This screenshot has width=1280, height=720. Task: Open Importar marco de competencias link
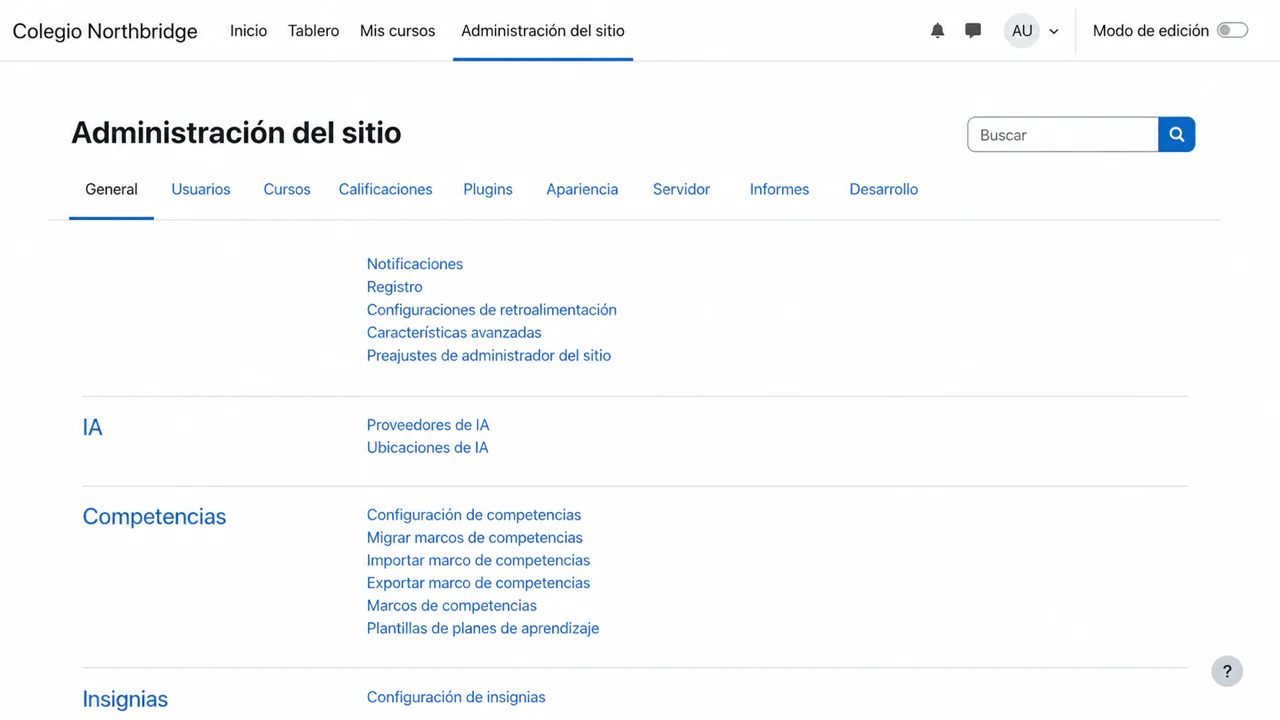pos(479,561)
